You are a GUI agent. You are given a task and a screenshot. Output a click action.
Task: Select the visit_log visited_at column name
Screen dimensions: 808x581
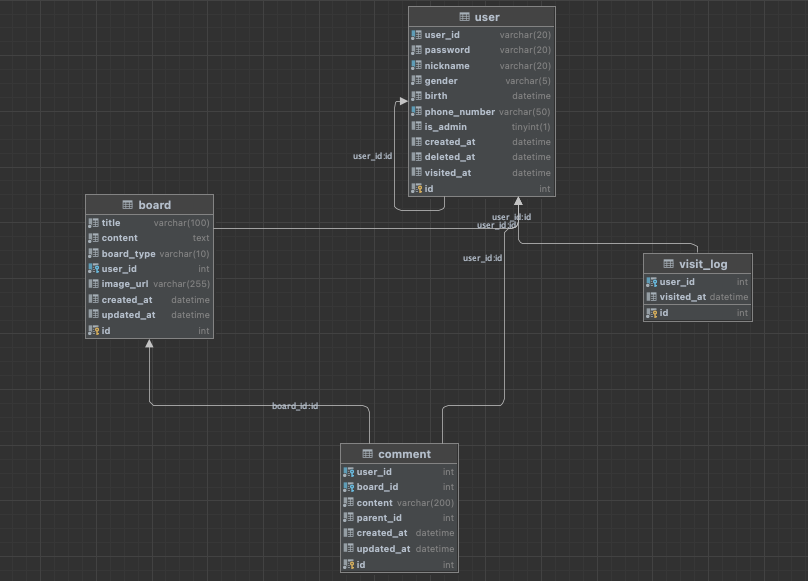683,297
